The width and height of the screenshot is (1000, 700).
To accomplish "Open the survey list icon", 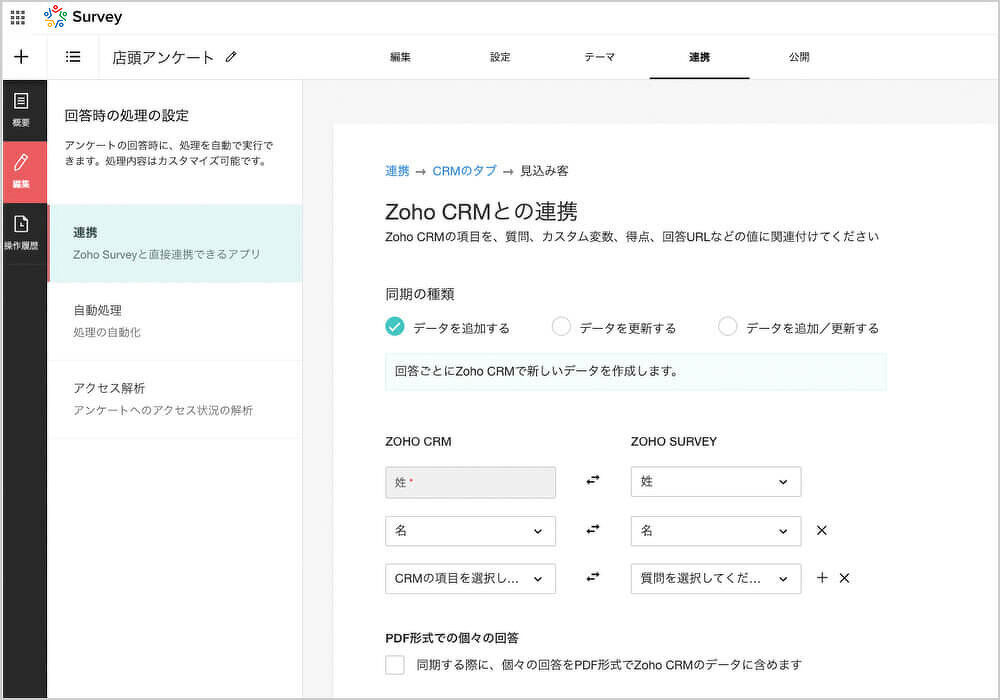I will (73, 57).
